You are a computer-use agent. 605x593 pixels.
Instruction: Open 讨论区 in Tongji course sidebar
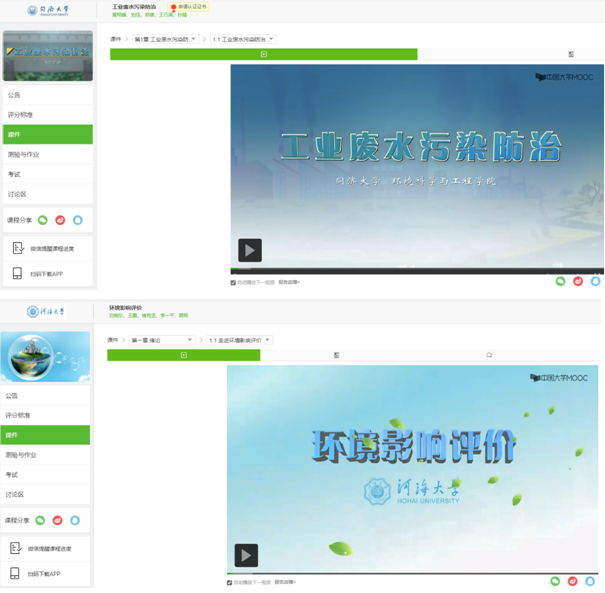[x=48, y=194]
